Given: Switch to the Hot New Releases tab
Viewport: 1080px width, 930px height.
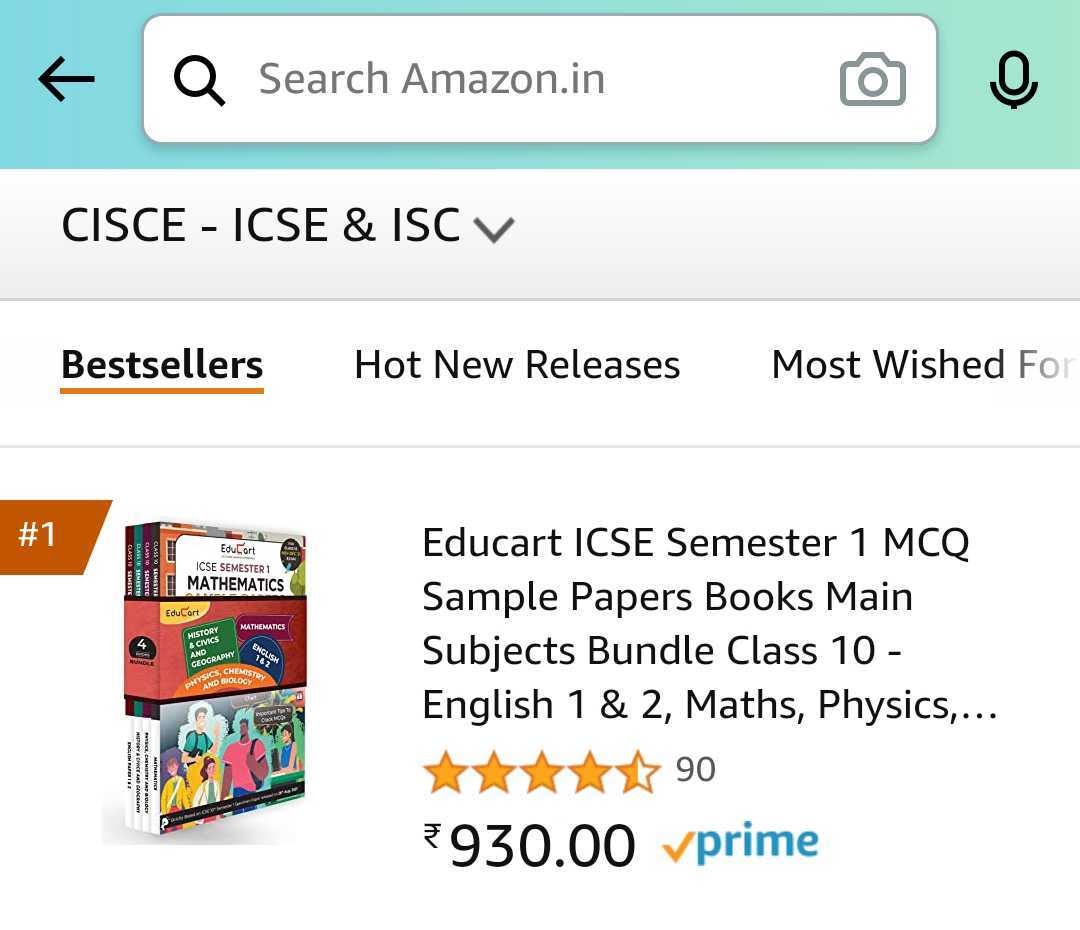Looking at the screenshot, I should point(517,365).
